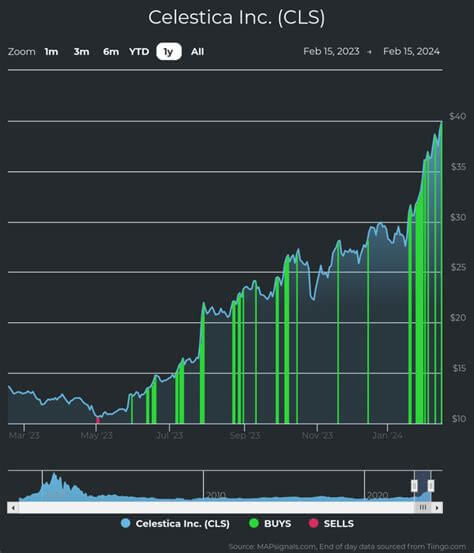The height and width of the screenshot is (553, 474).
Task: Select the YTD zoom option
Action: 139,52
